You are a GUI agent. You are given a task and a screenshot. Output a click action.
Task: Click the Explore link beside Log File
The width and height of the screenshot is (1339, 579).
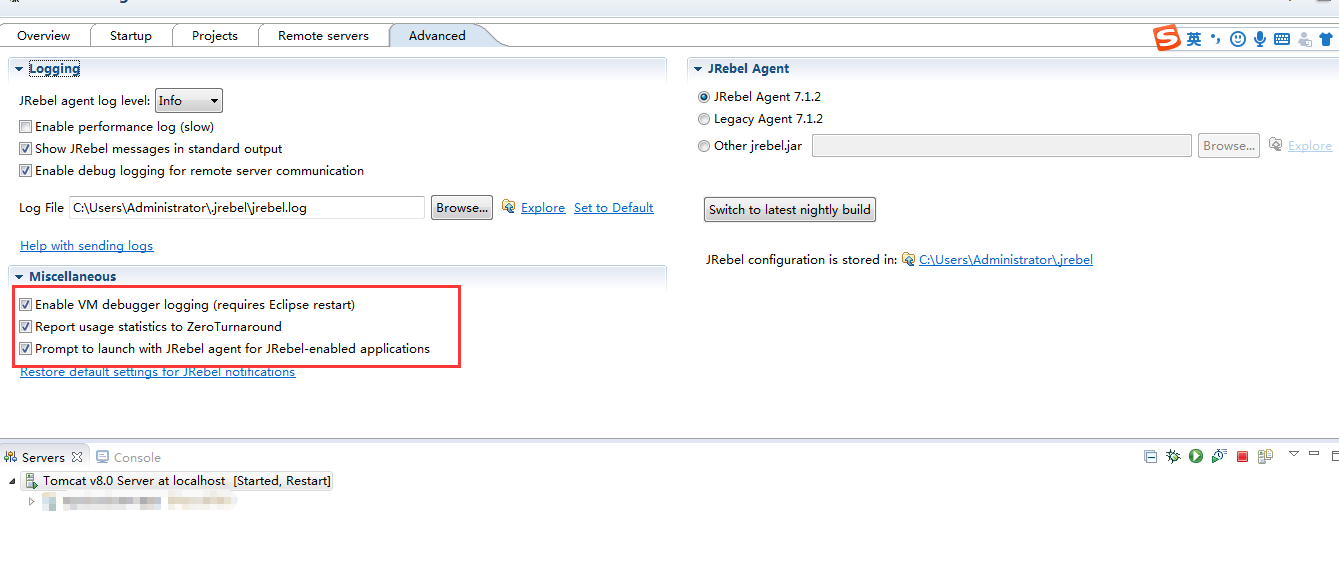click(543, 208)
